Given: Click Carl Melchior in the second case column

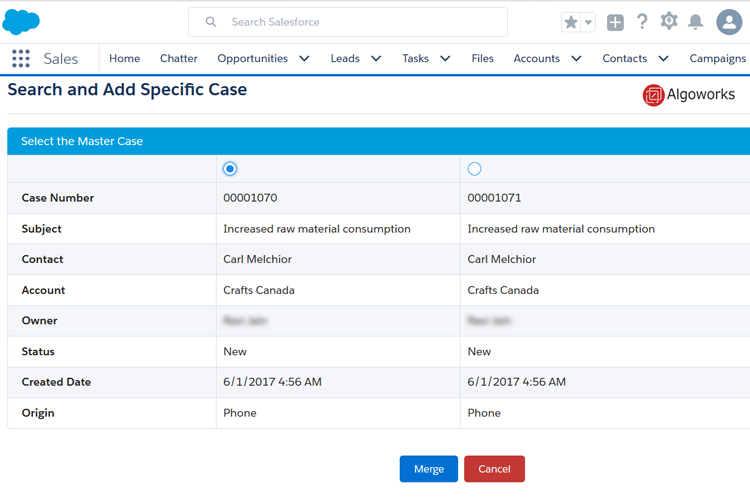Looking at the screenshot, I should click(502, 259).
